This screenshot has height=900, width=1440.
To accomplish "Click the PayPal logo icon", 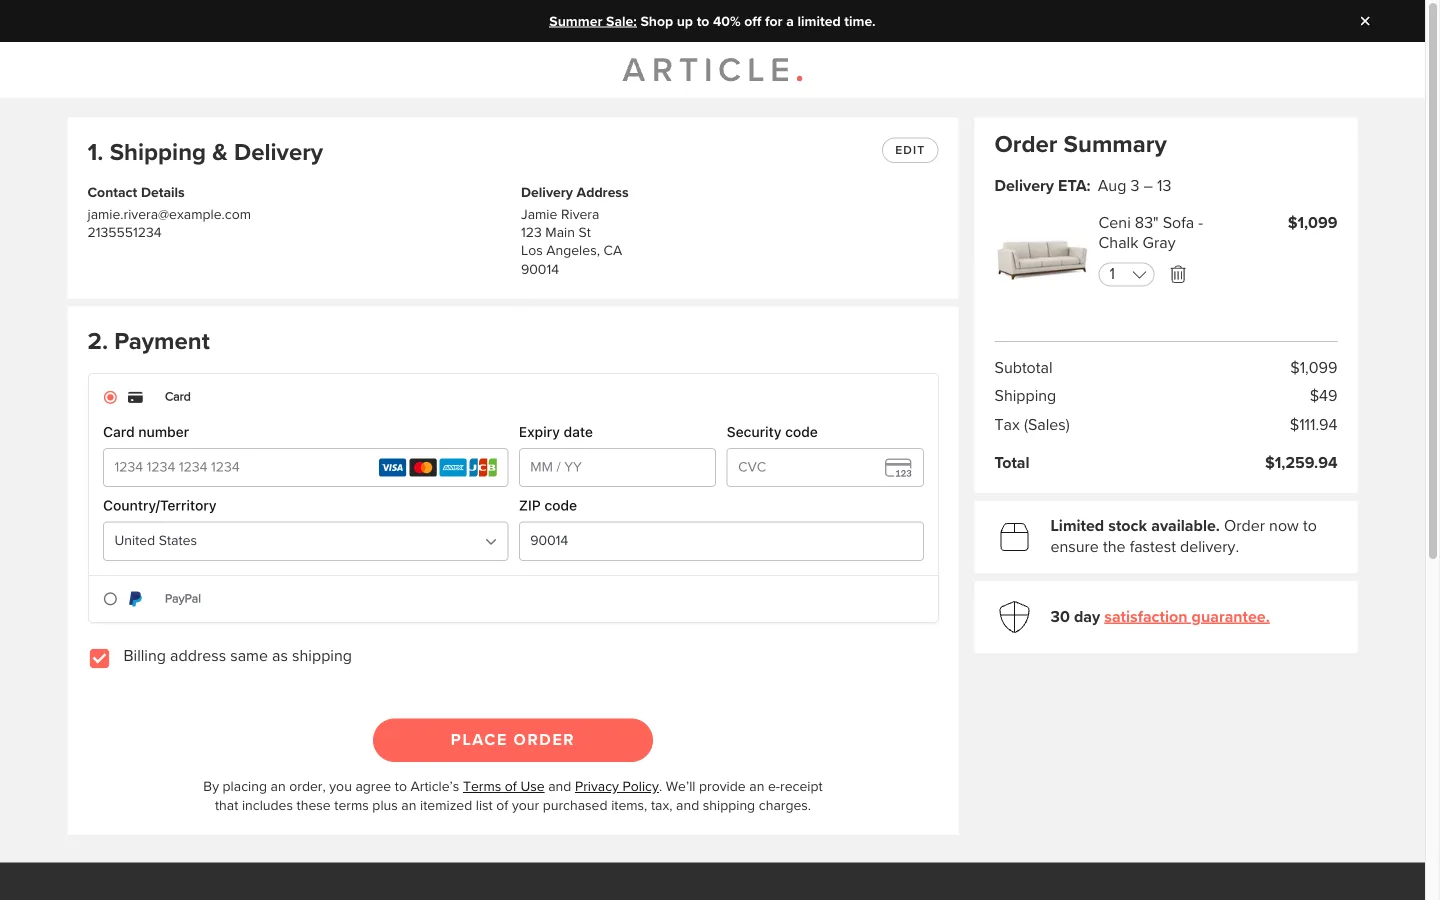I will [136, 599].
